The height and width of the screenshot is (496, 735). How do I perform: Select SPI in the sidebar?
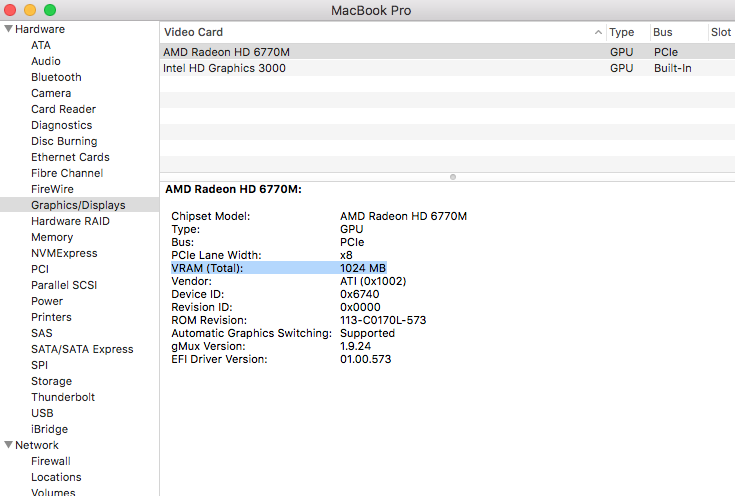click(39, 365)
